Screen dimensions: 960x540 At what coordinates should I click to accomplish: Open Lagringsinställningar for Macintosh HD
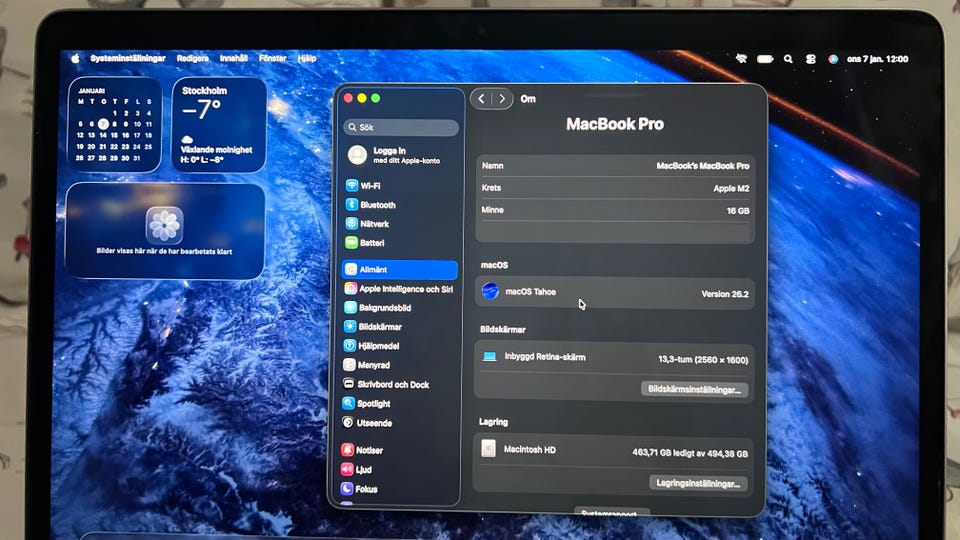(x=697, y=483)
